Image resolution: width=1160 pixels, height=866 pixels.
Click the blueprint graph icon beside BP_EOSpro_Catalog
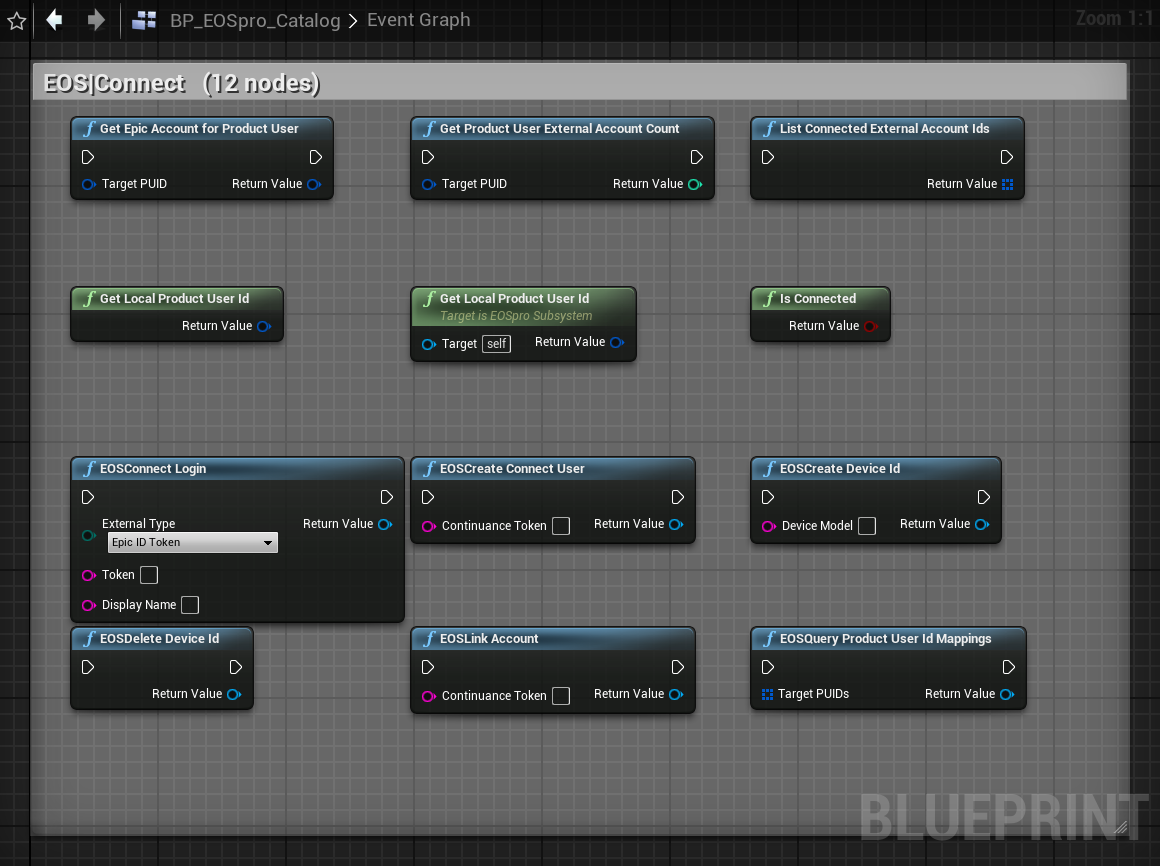[144, 20]
